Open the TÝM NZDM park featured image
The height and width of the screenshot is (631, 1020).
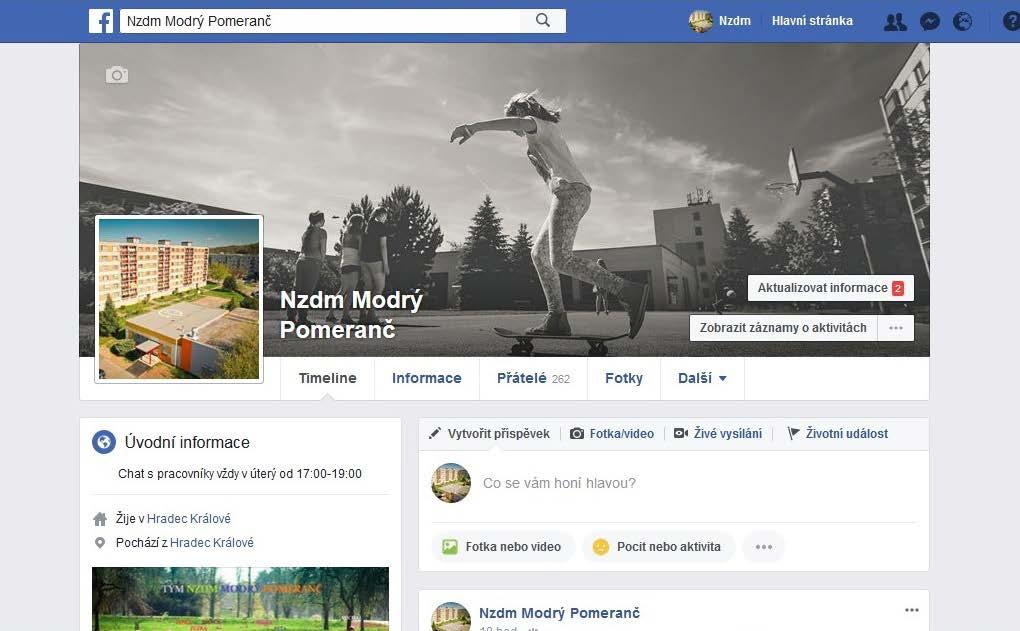(241, 598)
